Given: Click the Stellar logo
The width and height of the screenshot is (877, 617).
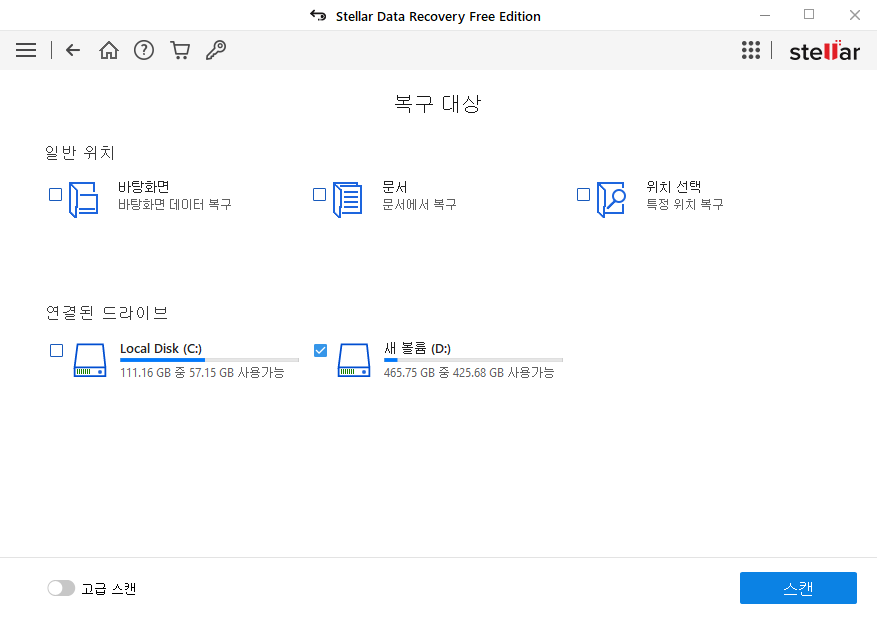Looking at the screenshot, I should (x=824, y=50).
